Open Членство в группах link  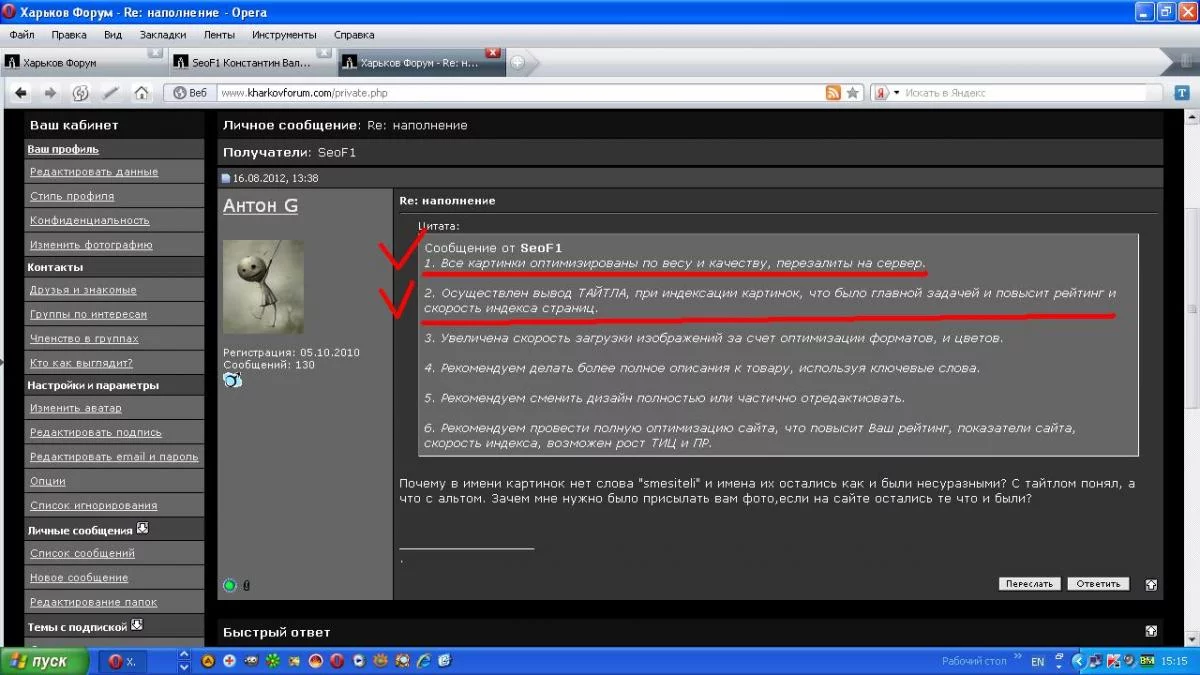pos(84,338)
